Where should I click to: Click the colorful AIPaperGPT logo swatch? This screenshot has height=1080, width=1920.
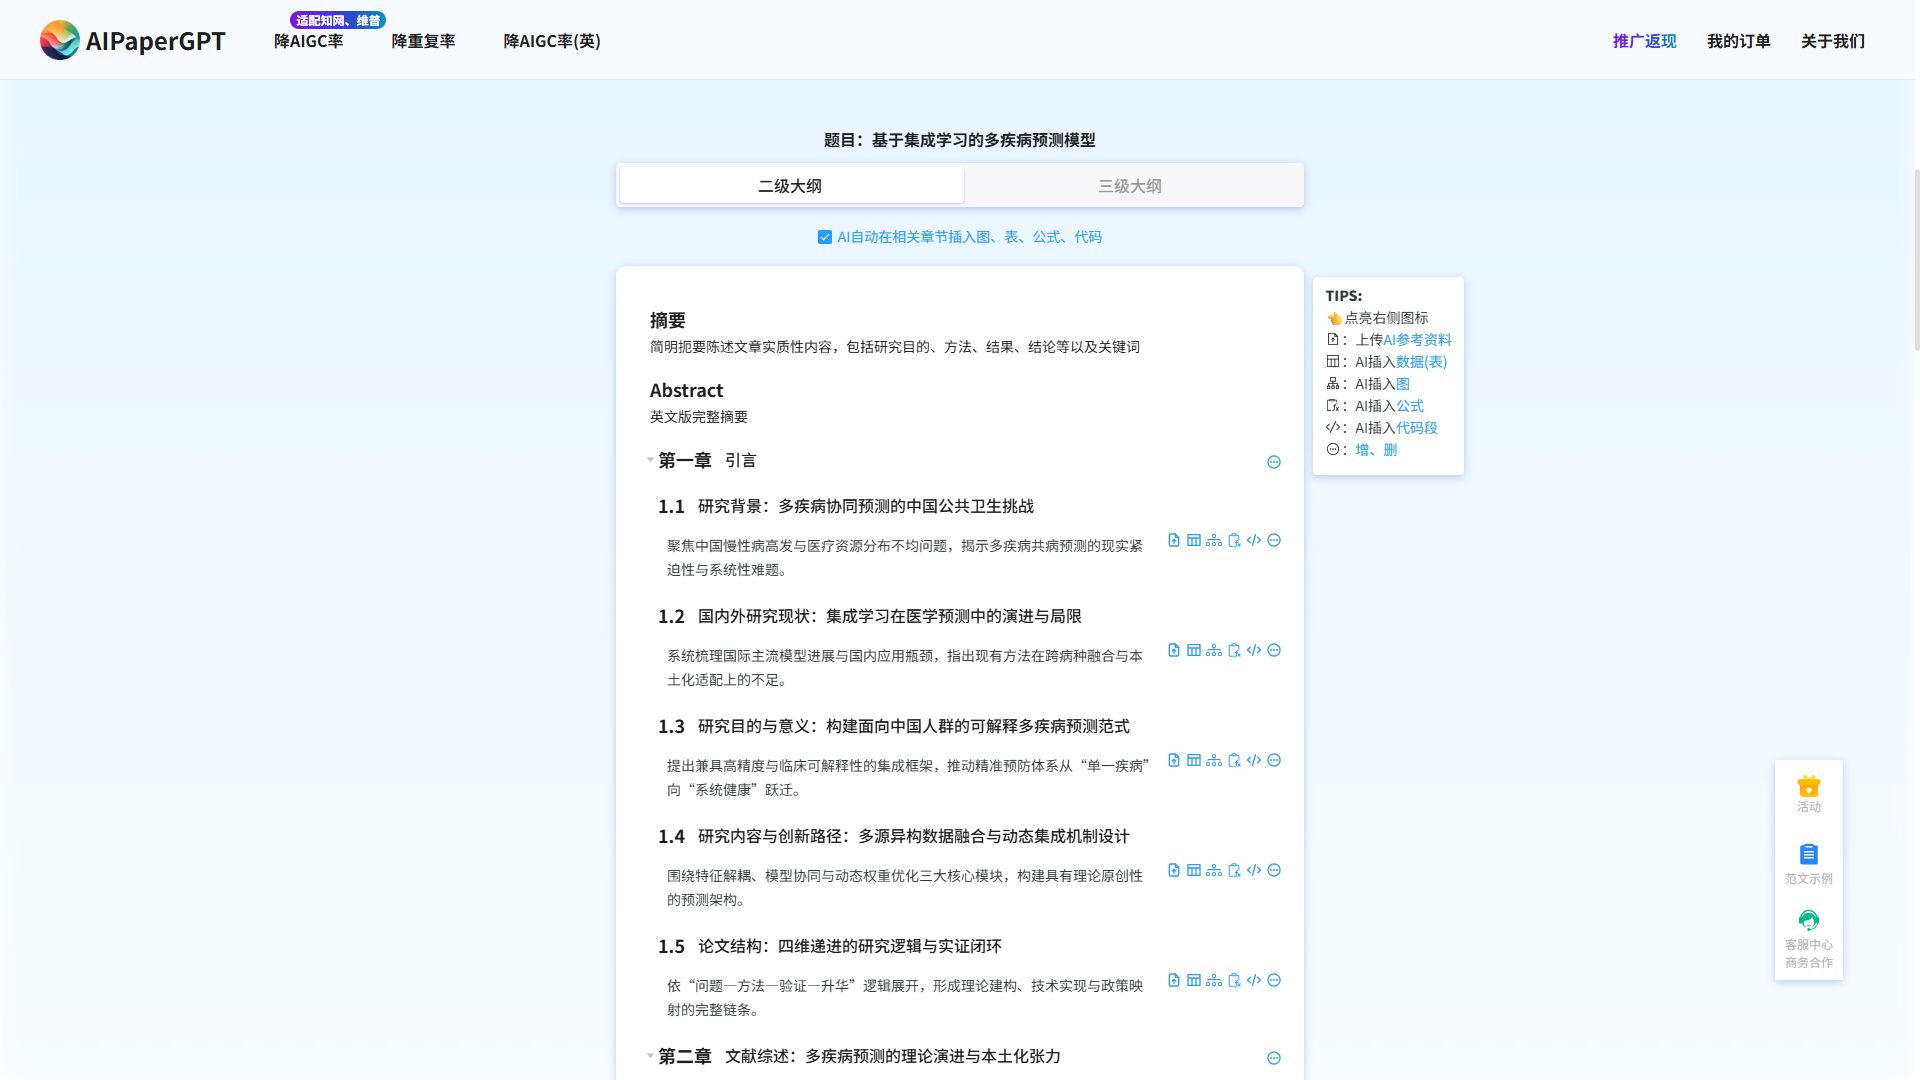pos(60,40)
